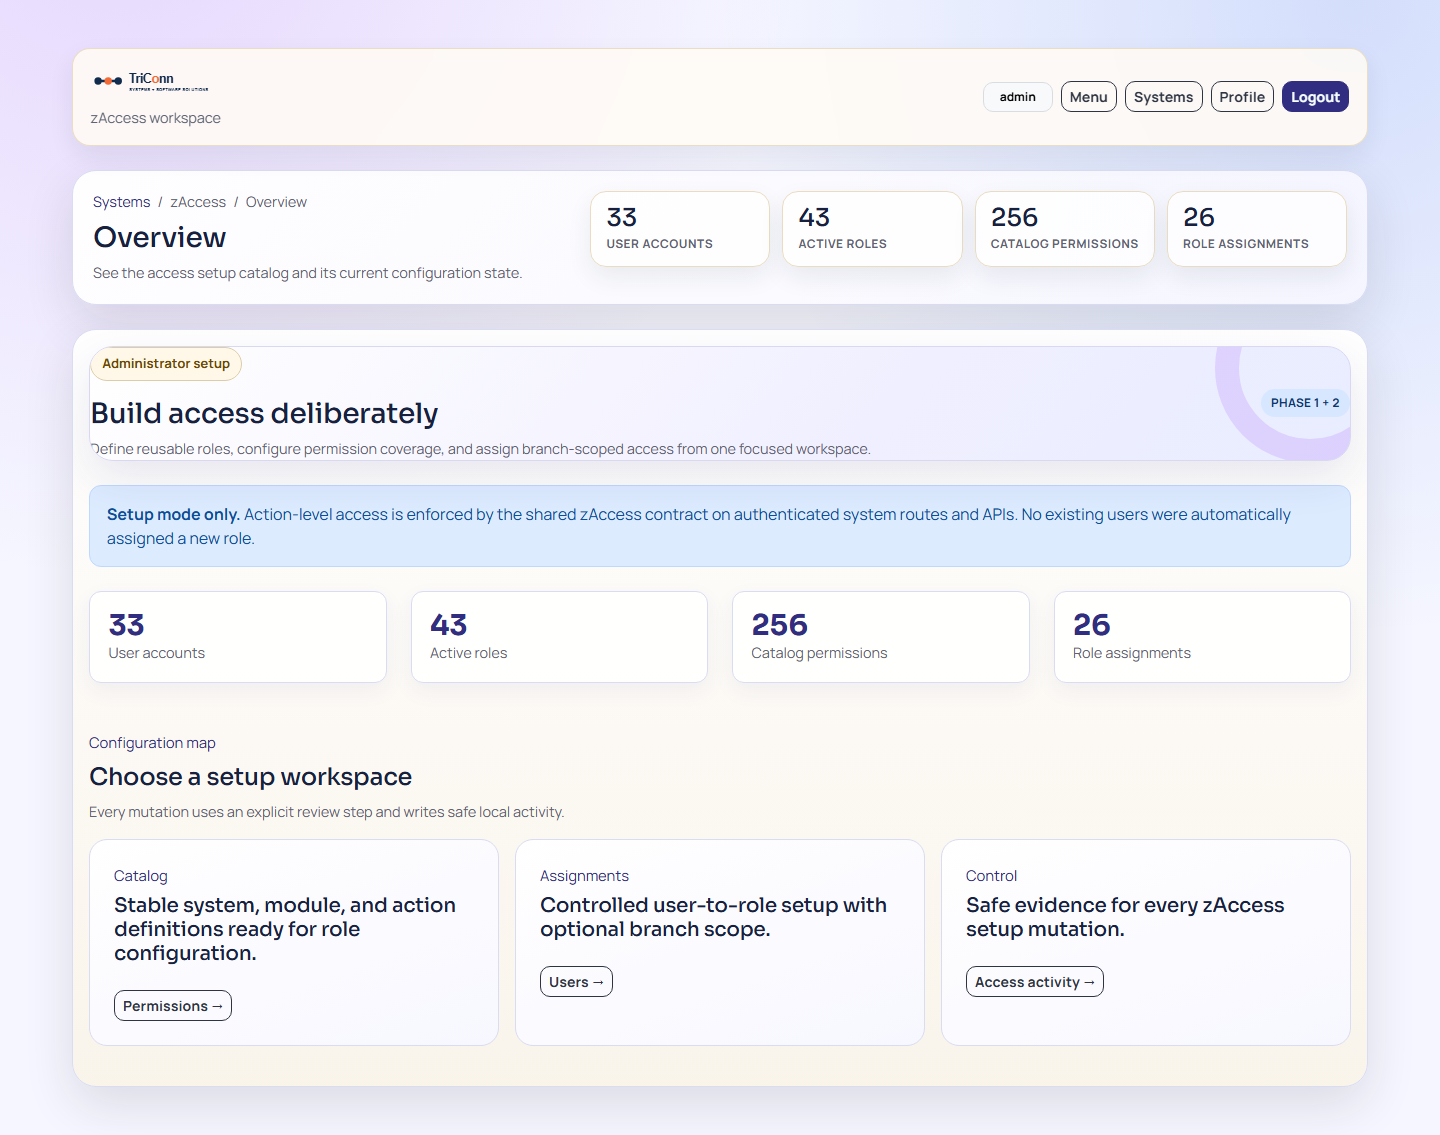Click the Overview breadcrumb text
This screenshot has width=1440, height=1135.
(x=276, y=202)
